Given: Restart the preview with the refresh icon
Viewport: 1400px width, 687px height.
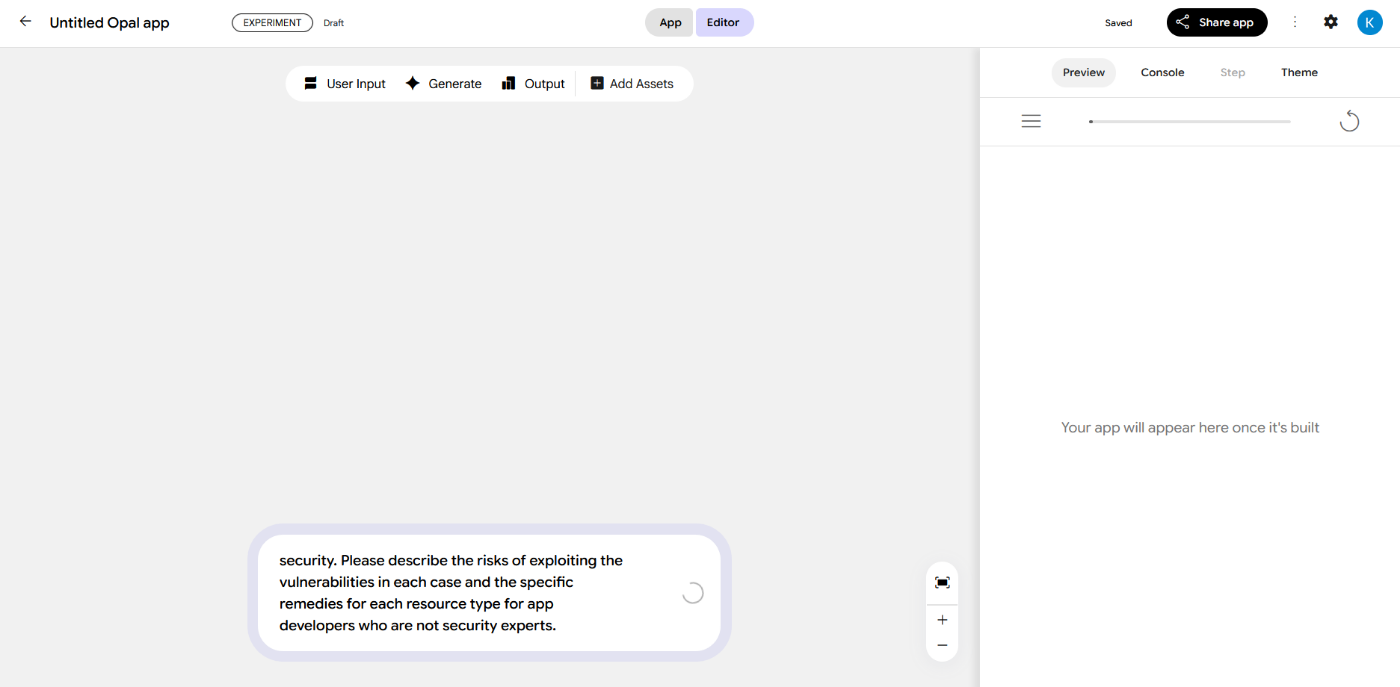Looking at the screenshot, I should pos(1349,121).
